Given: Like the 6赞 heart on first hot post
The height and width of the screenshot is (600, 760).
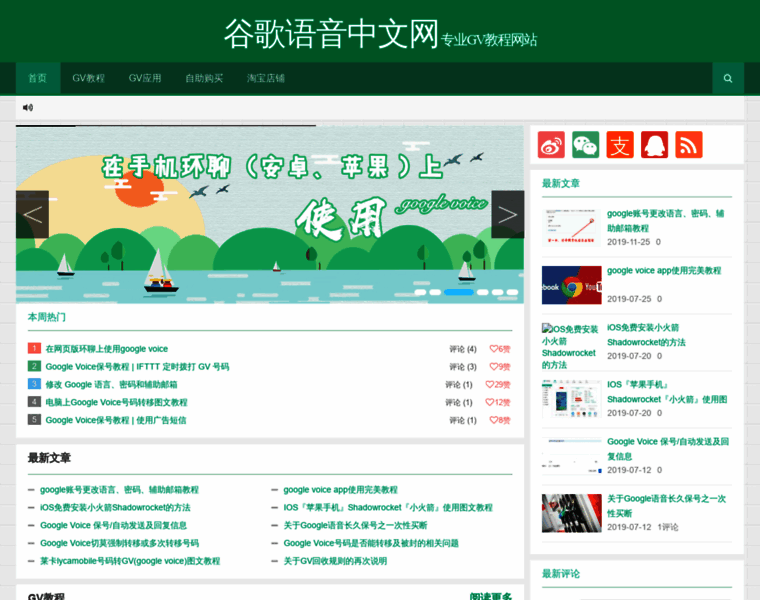Looking at the screenshot, I should [x=500, y=349].
